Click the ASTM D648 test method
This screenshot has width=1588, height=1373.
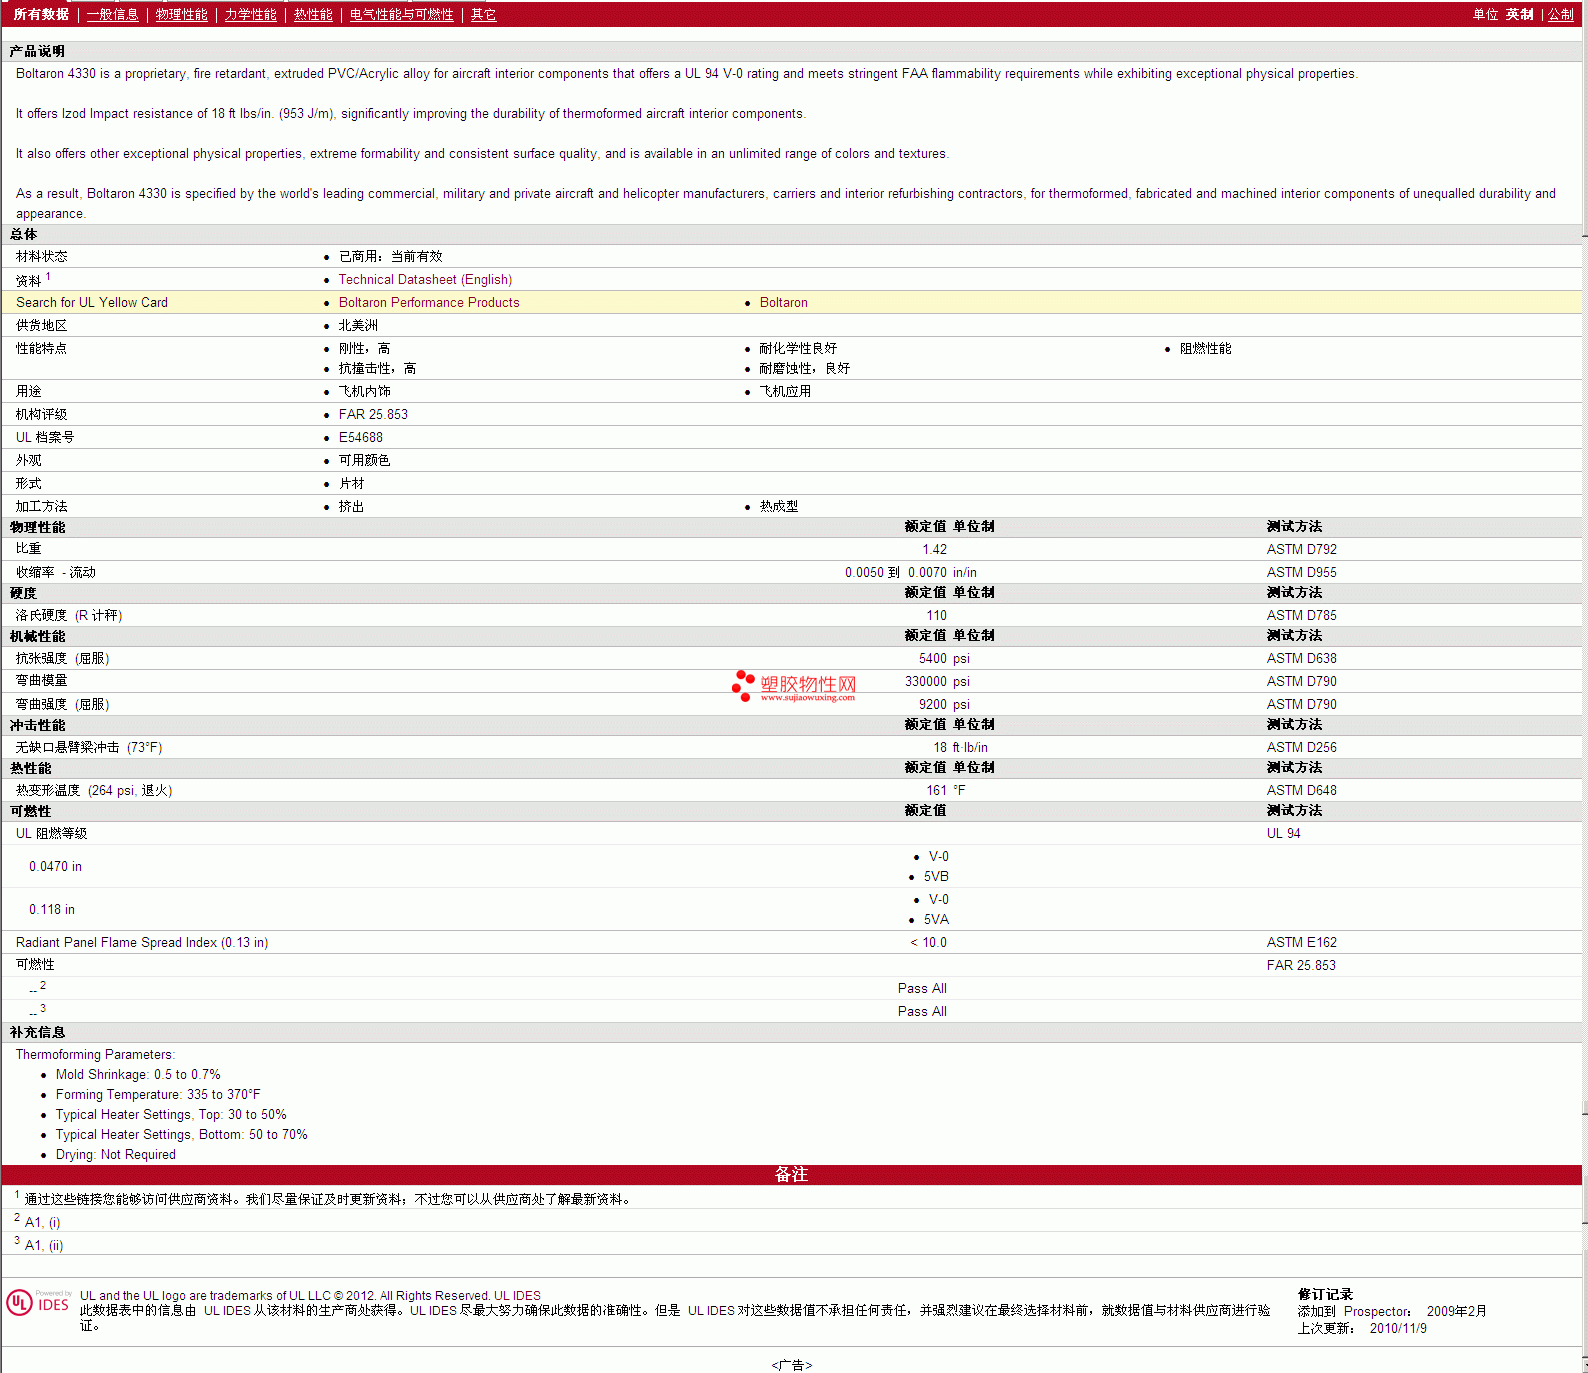click(x=1301, y=790)
